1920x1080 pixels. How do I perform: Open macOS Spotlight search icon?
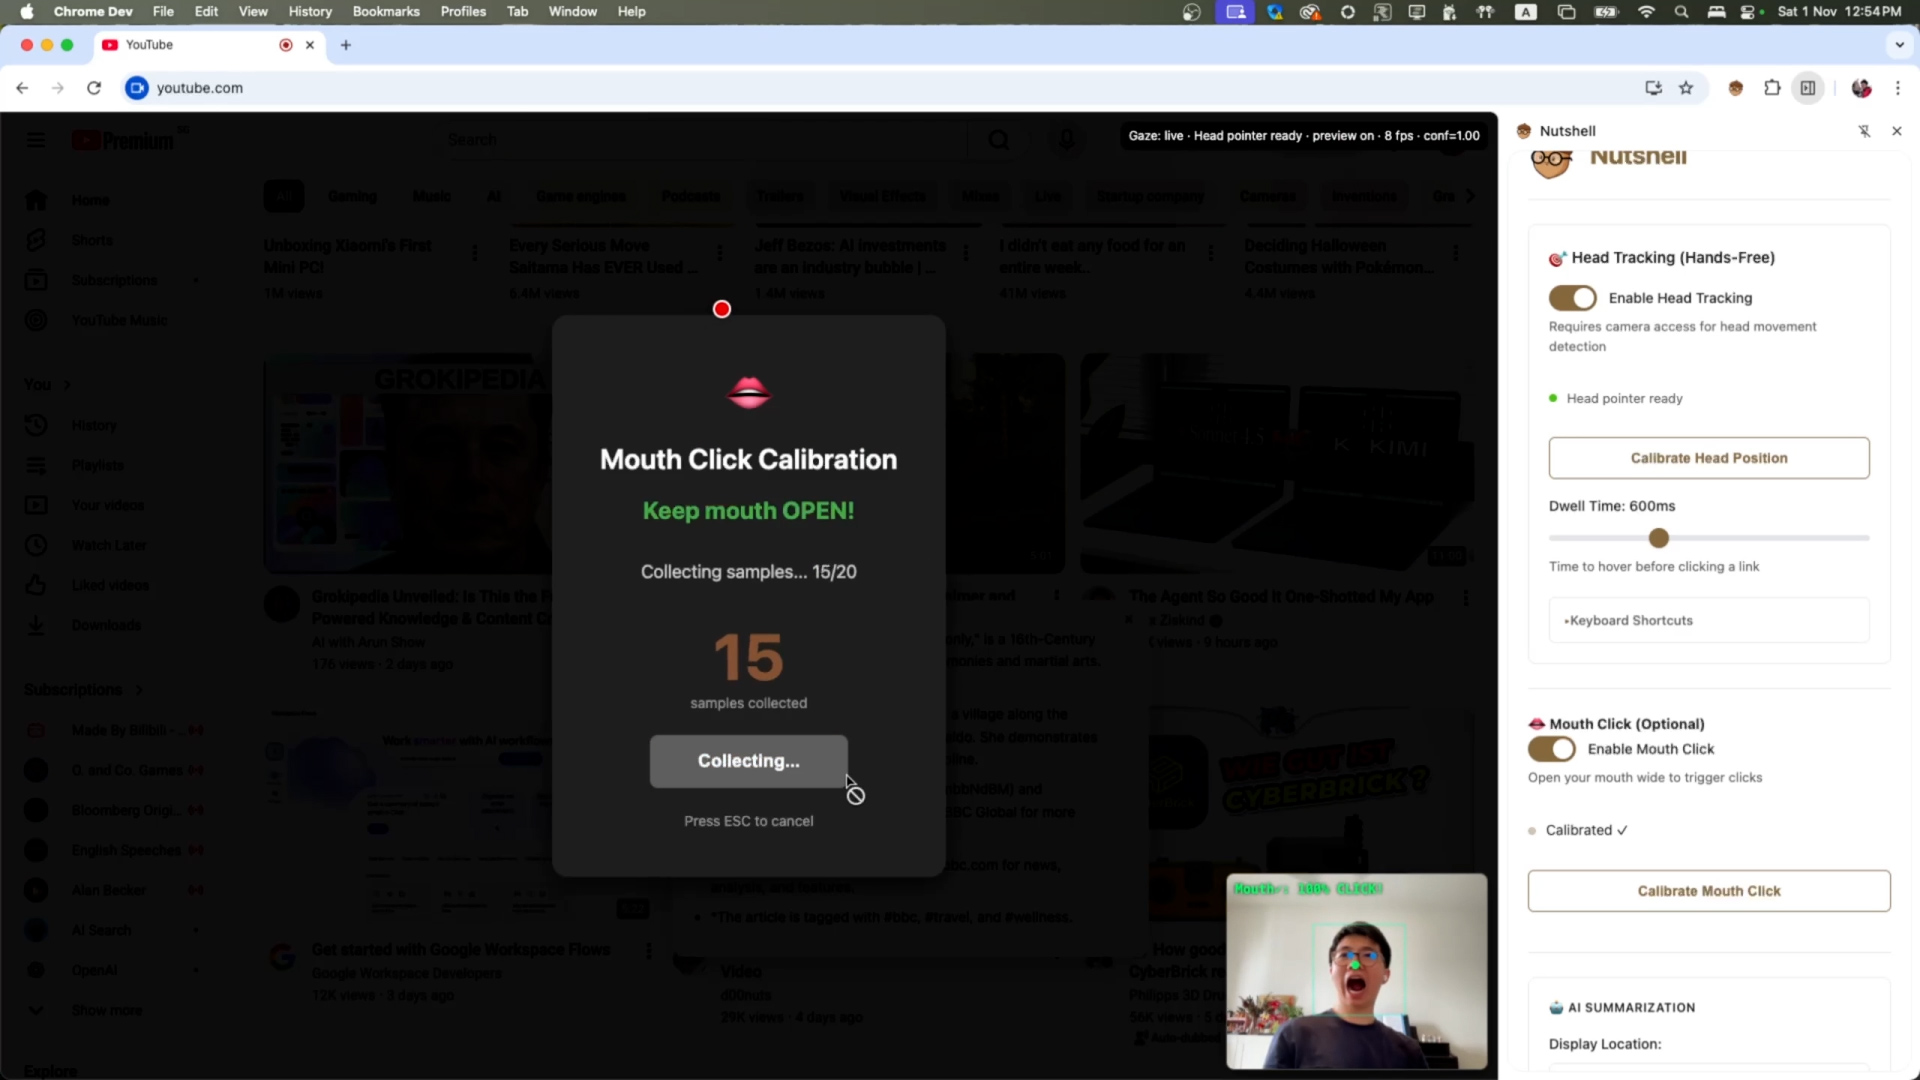click(x=1681, y=12)
